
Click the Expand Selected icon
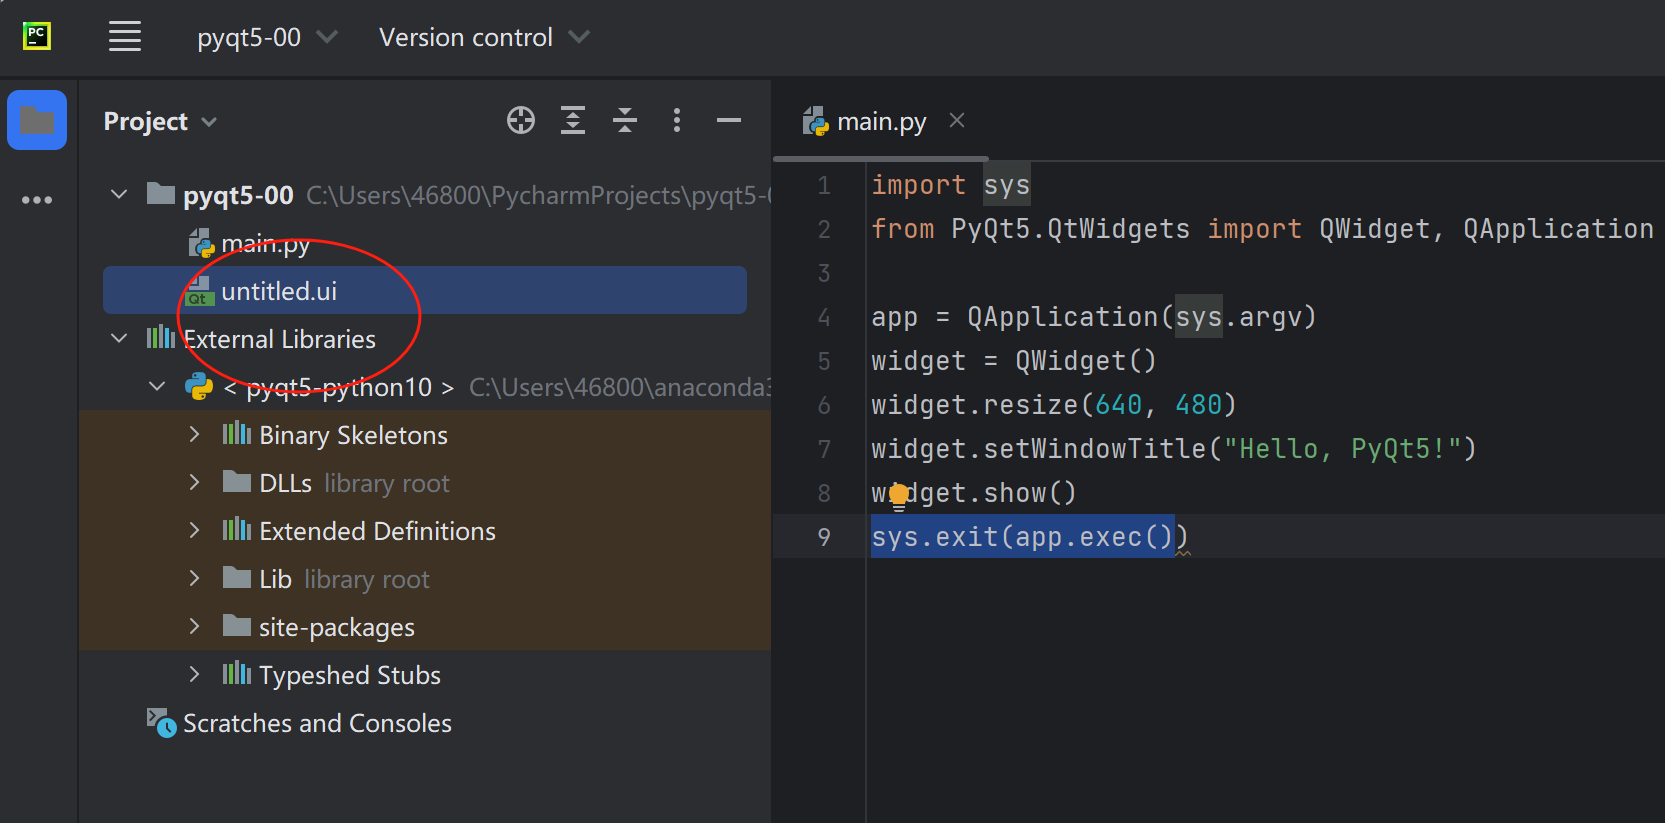pyautogui.click(x=573, y=121)
